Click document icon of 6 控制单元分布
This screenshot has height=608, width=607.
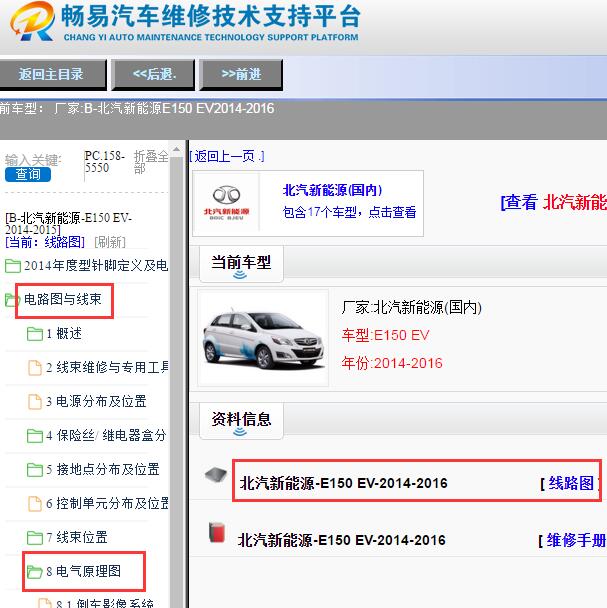35,504
